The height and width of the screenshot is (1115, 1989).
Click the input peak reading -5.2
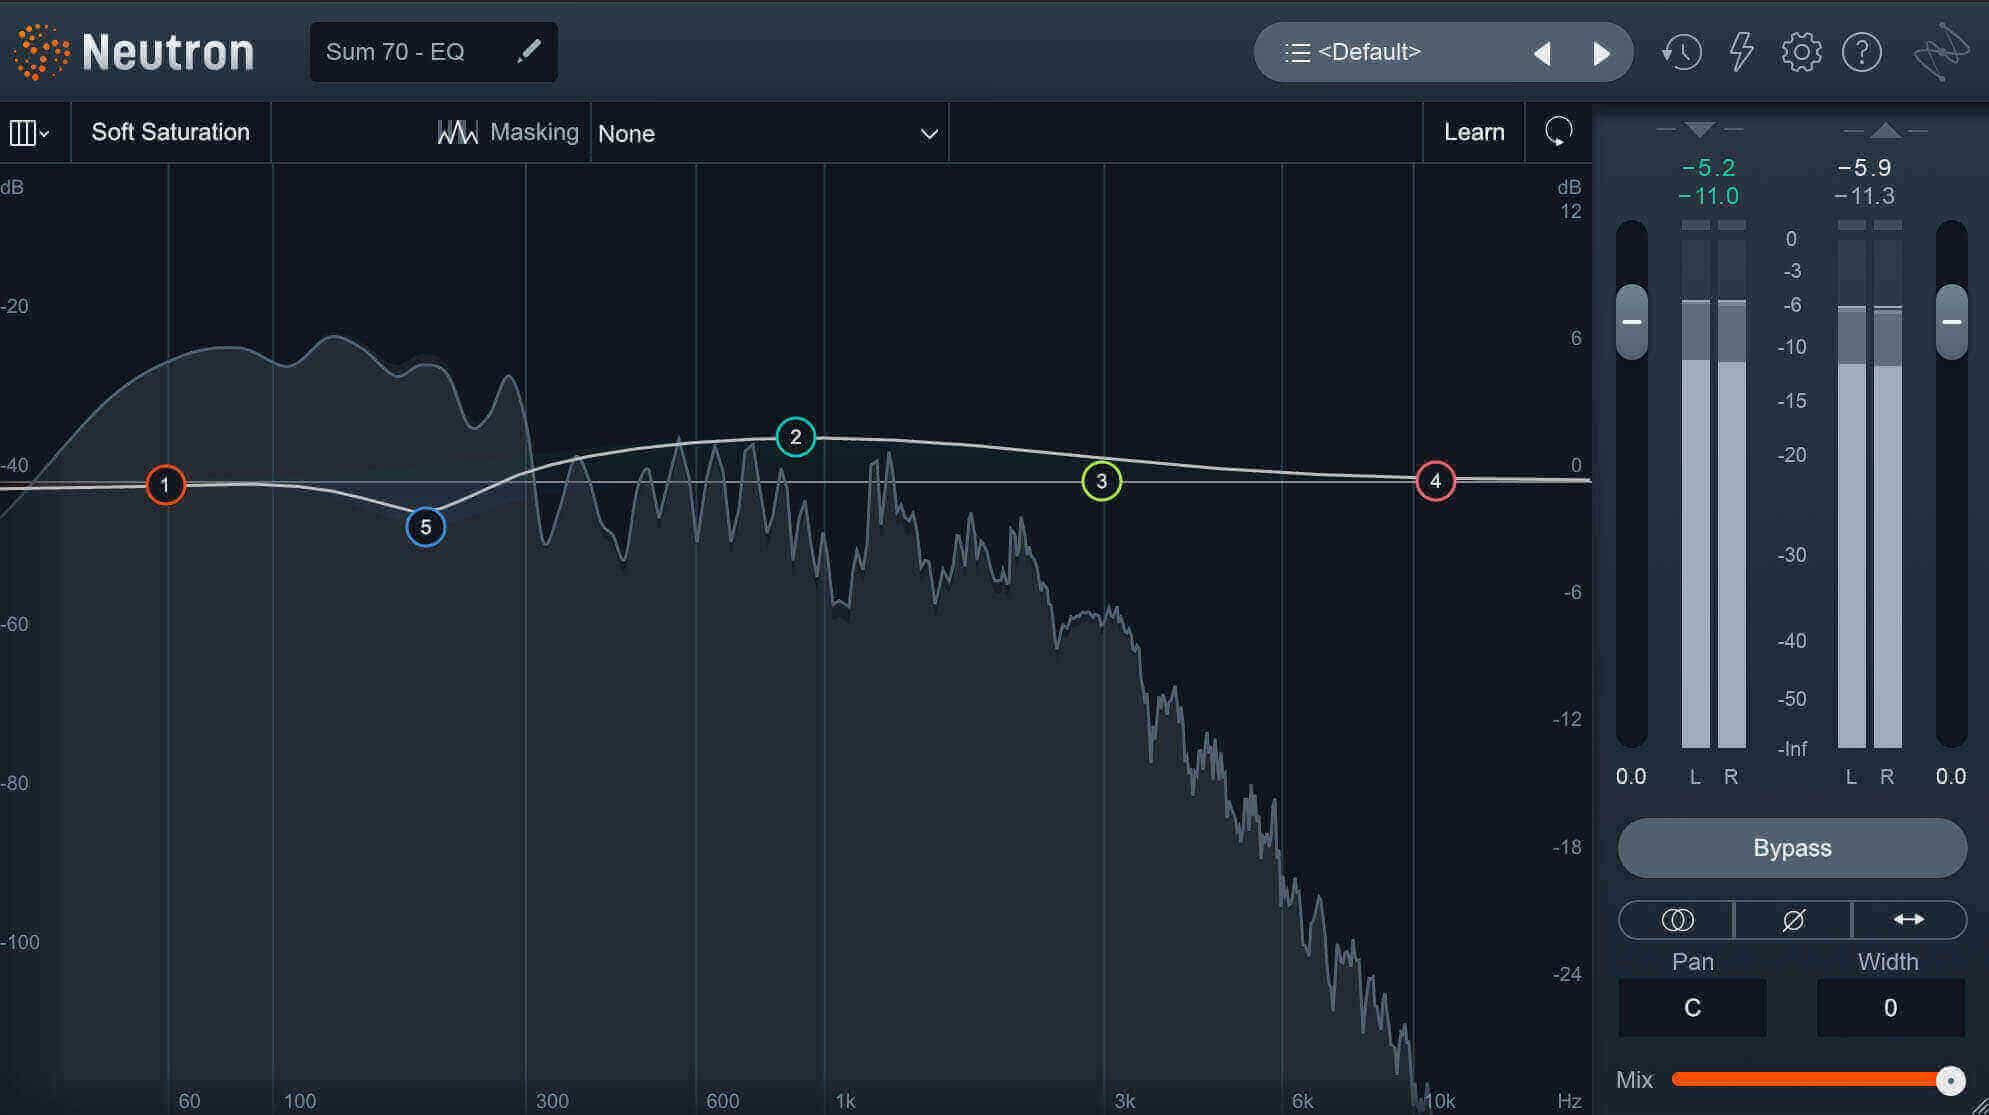pyautogui.click(x=1708, y=168)
